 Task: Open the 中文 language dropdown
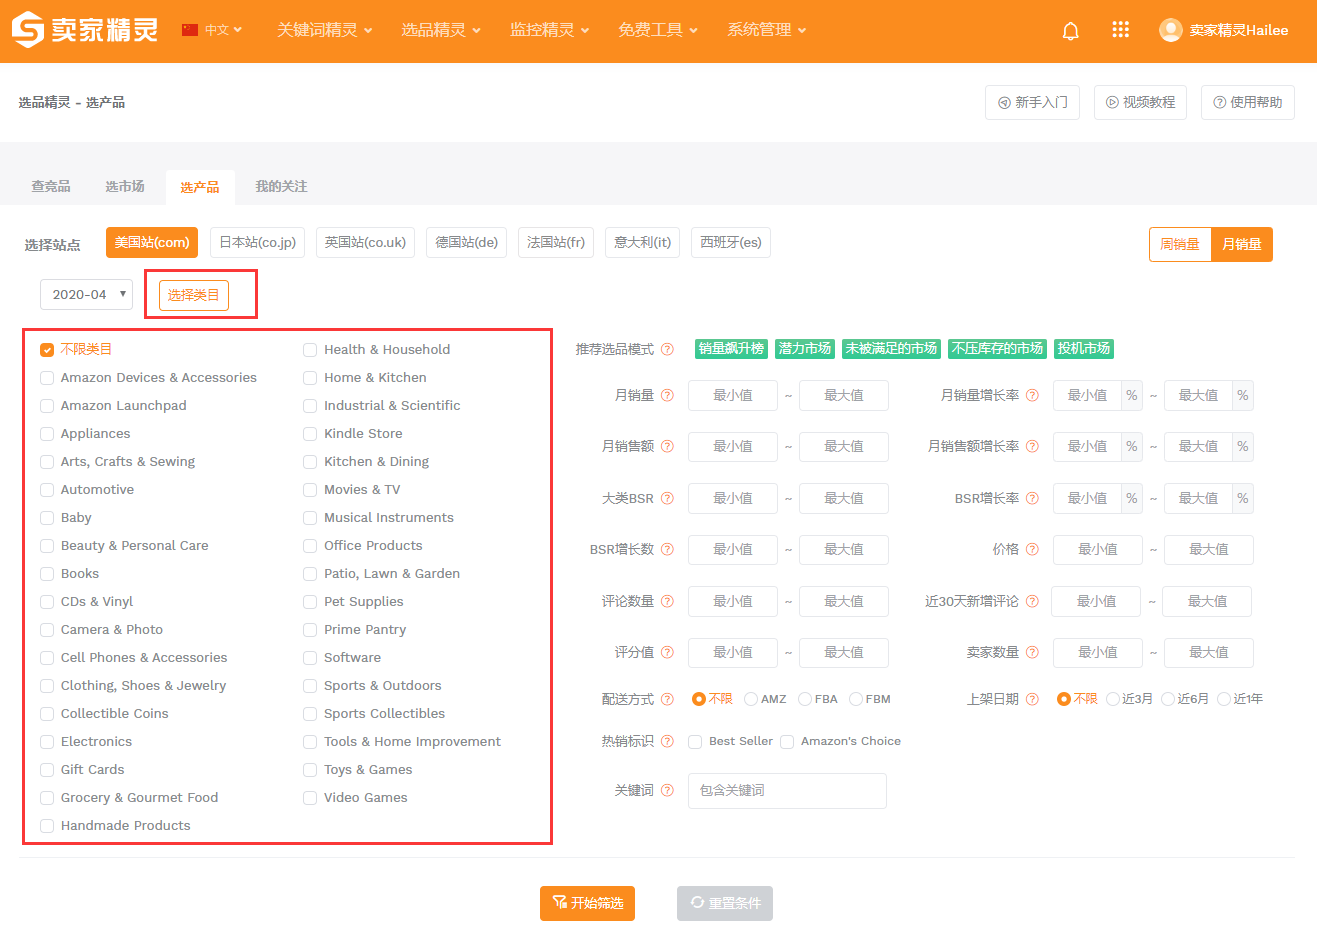[x=213, y=30]
